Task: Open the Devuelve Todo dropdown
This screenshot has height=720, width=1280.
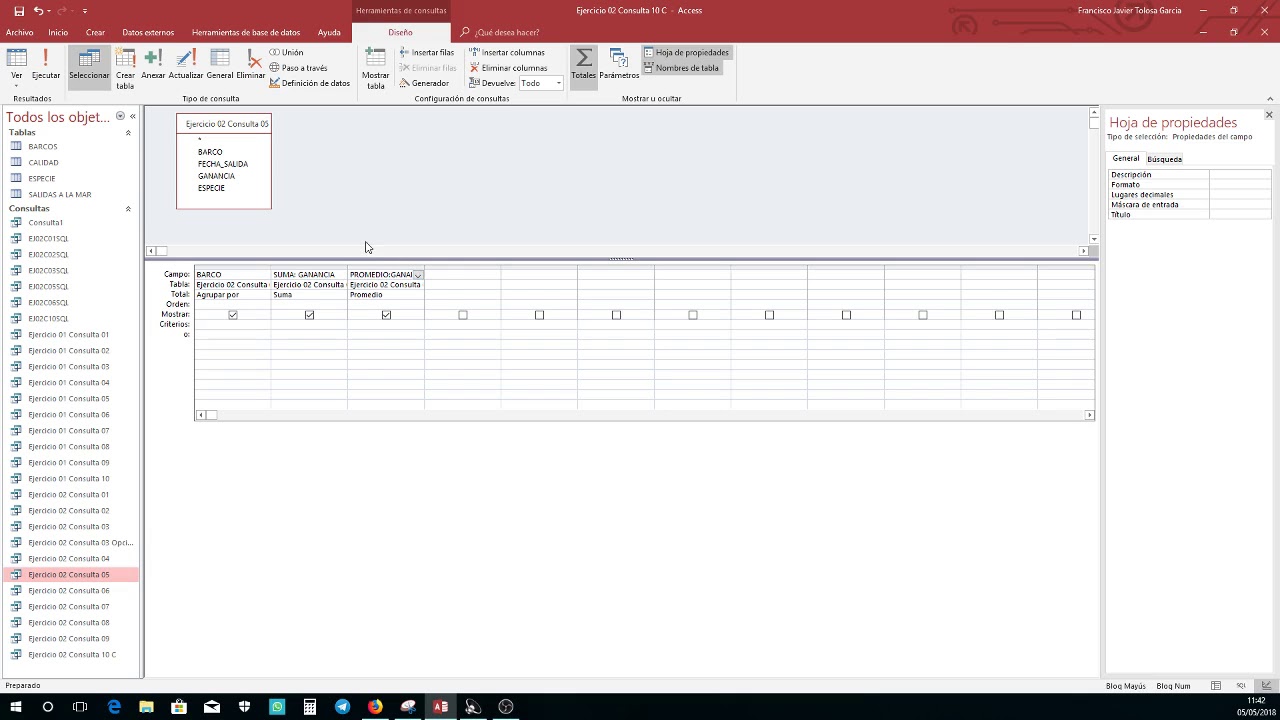Action: click(558, 83)
